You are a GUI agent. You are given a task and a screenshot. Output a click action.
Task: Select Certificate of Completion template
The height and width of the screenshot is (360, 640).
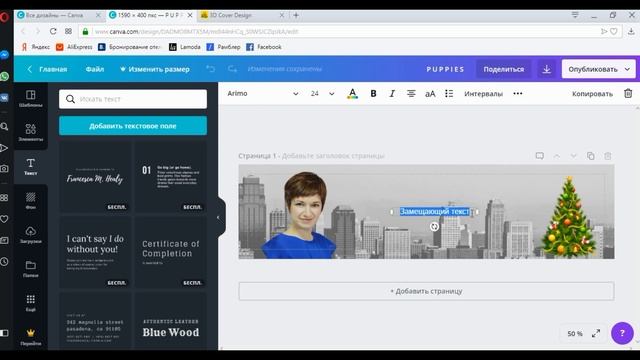[171, 252]
